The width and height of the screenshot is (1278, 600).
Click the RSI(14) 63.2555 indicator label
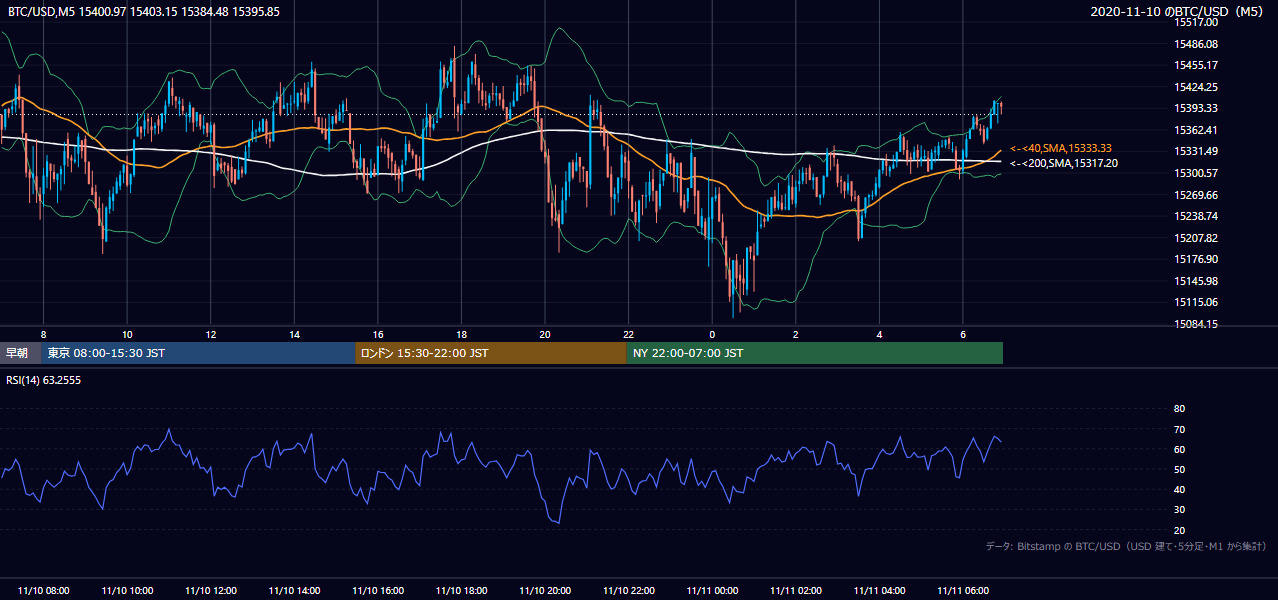[44, 380]
